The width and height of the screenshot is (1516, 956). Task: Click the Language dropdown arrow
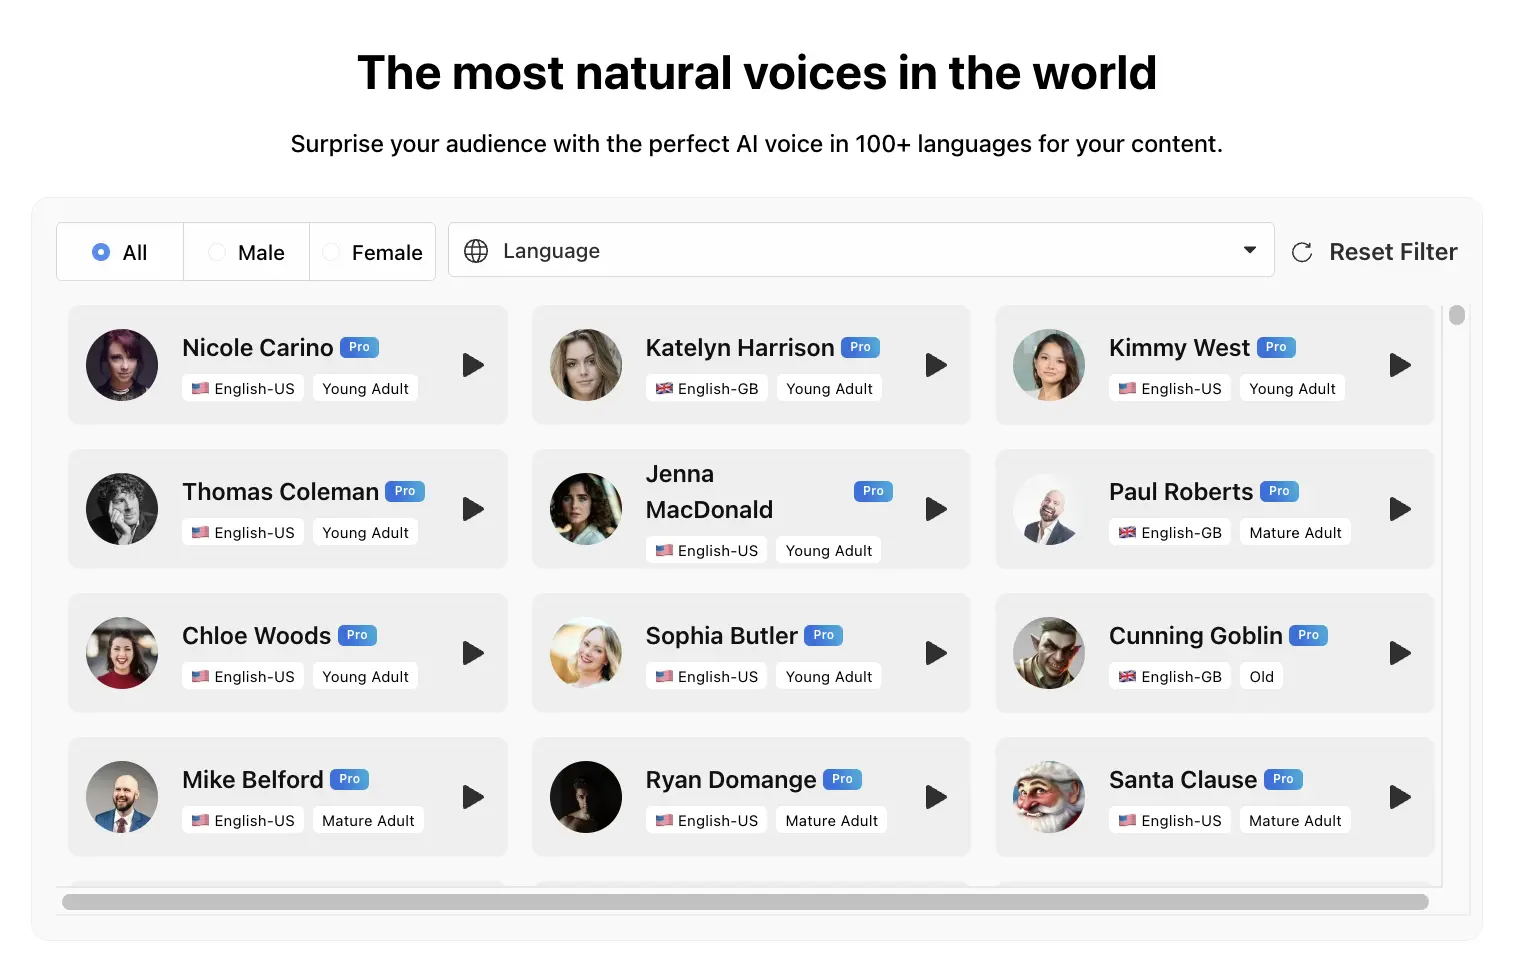[x=1249, y=250]
